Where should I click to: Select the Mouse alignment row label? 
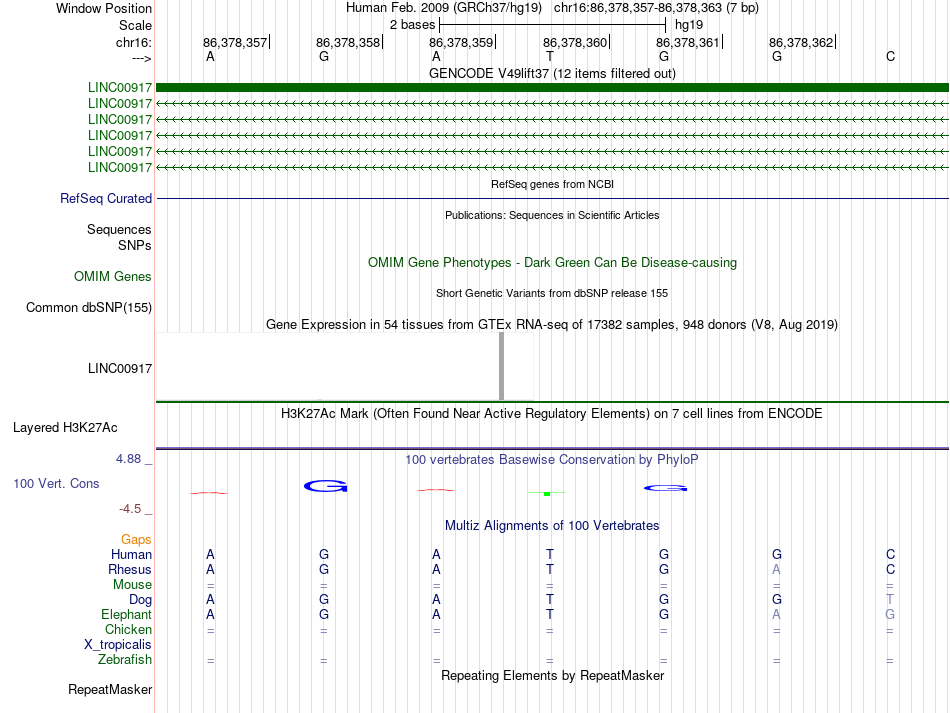[x=132, y=585]
